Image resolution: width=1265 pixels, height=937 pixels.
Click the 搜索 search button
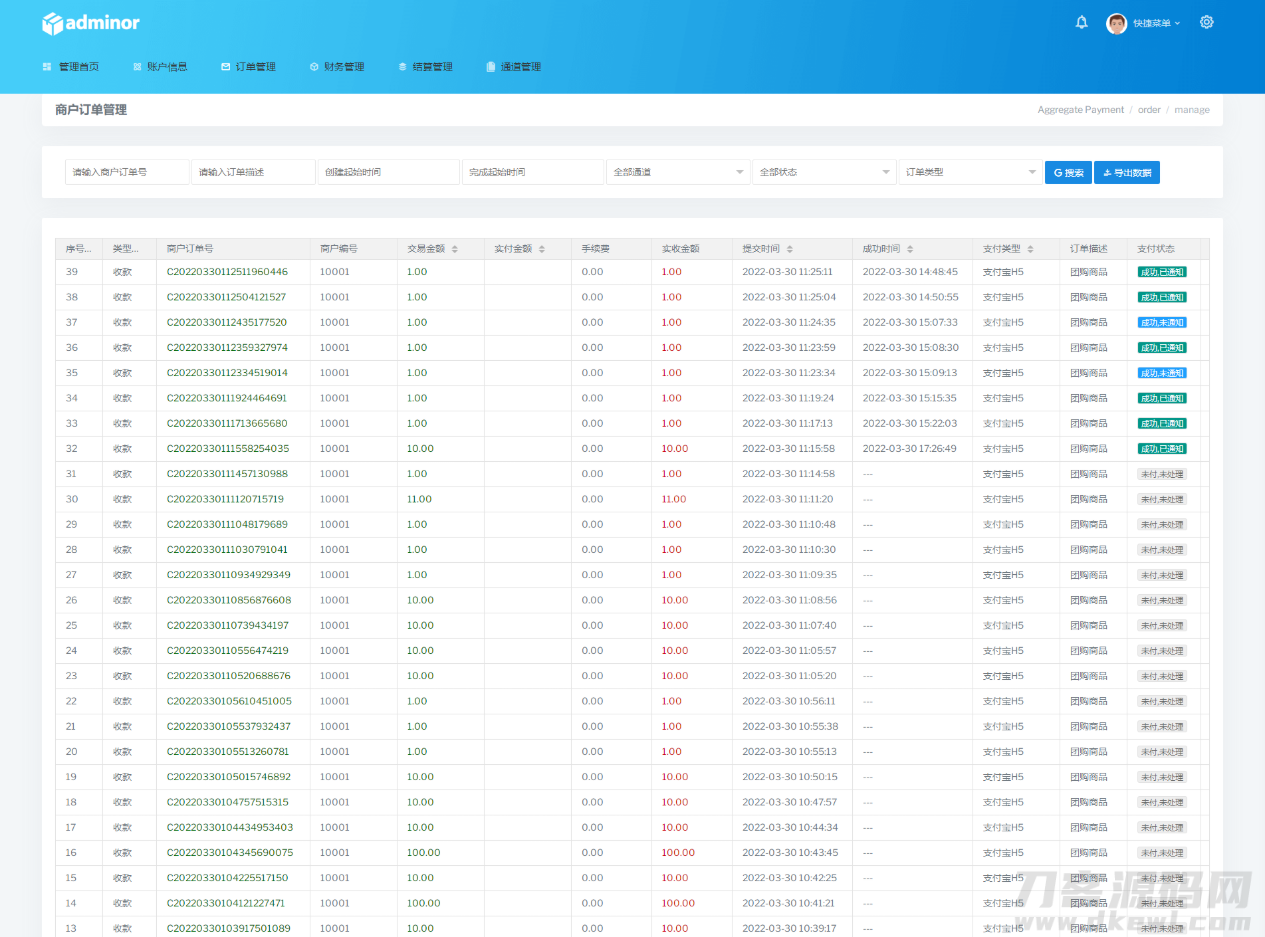(x=1068, y=173)
